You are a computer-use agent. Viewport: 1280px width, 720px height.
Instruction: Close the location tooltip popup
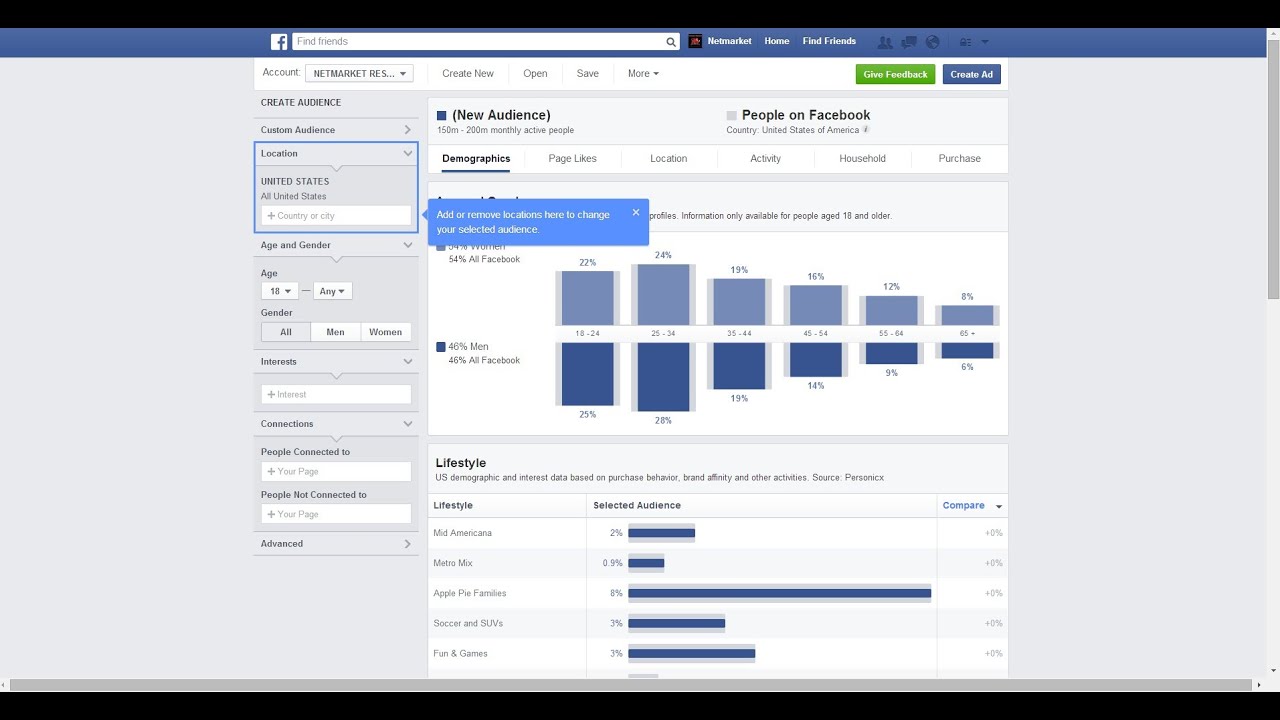(x=636, y=212)
